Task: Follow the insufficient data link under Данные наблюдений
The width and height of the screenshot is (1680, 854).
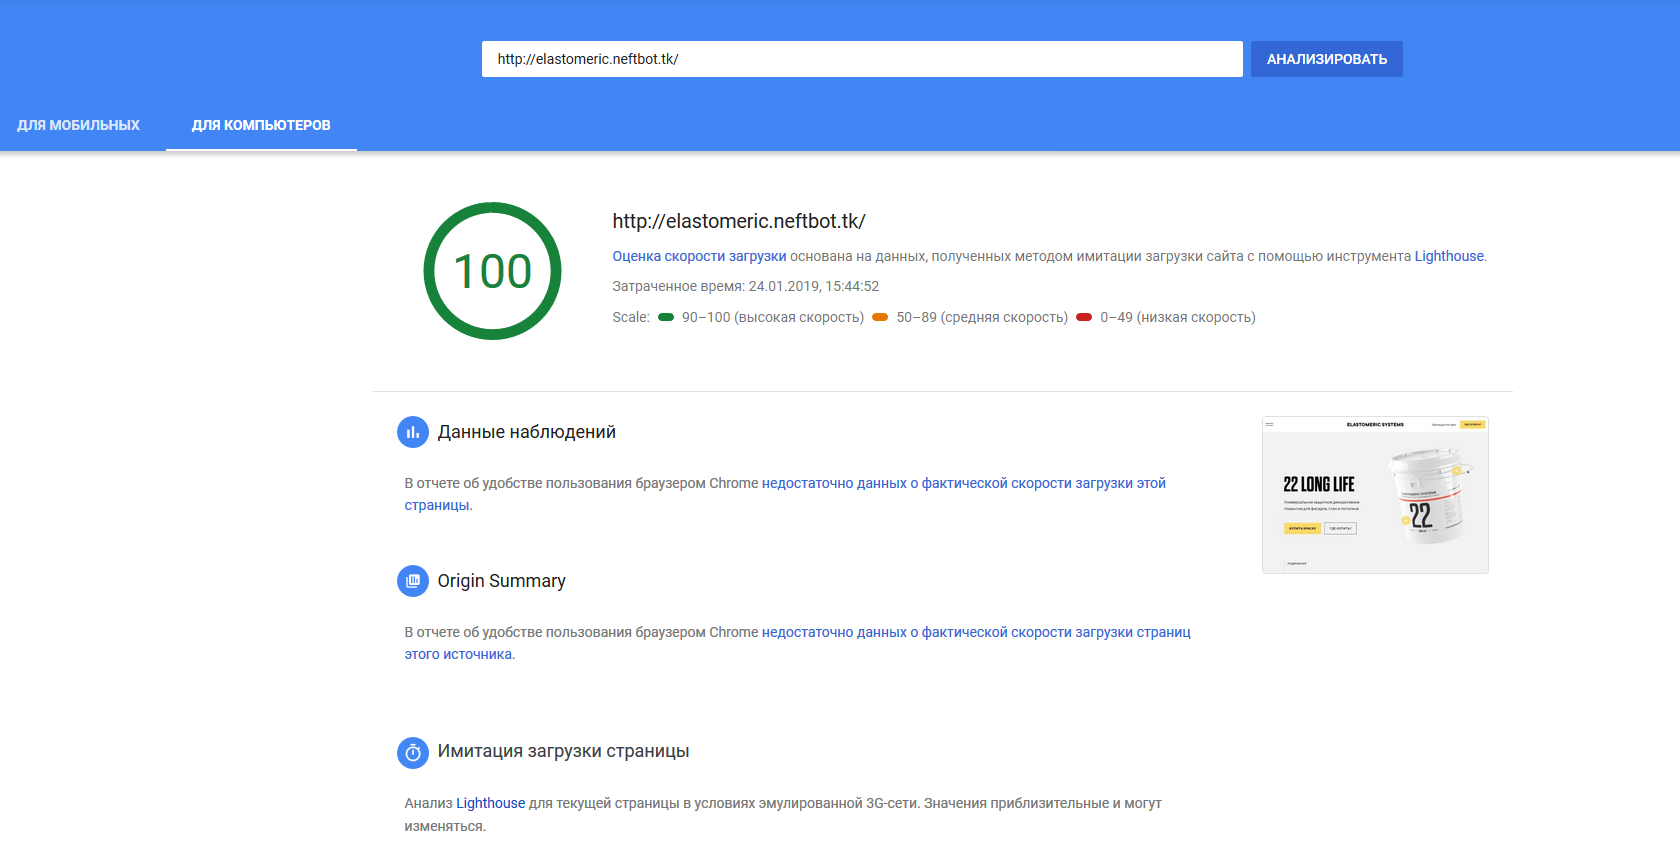Action: tap(963, 484)
